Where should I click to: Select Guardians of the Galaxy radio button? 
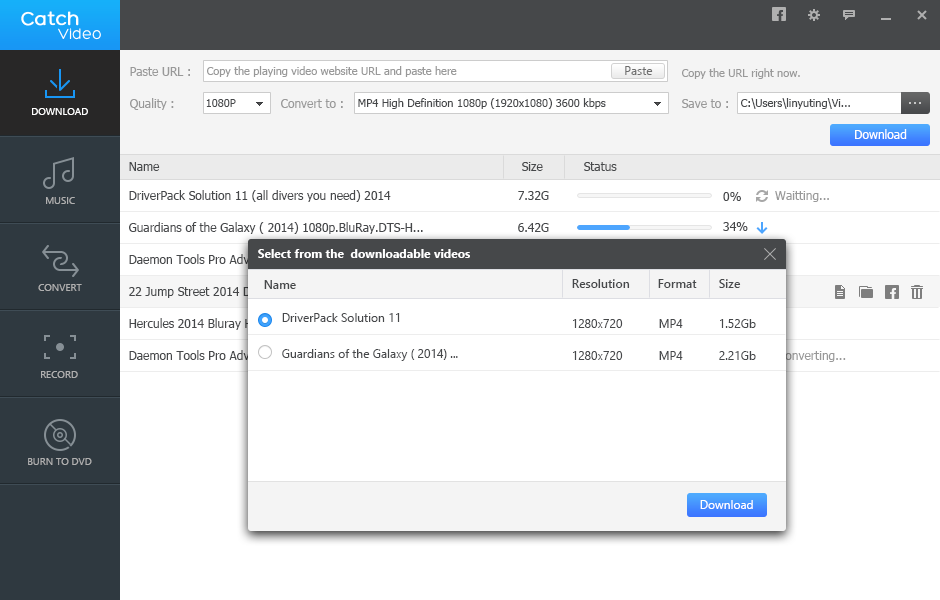[x=265, y=352]
